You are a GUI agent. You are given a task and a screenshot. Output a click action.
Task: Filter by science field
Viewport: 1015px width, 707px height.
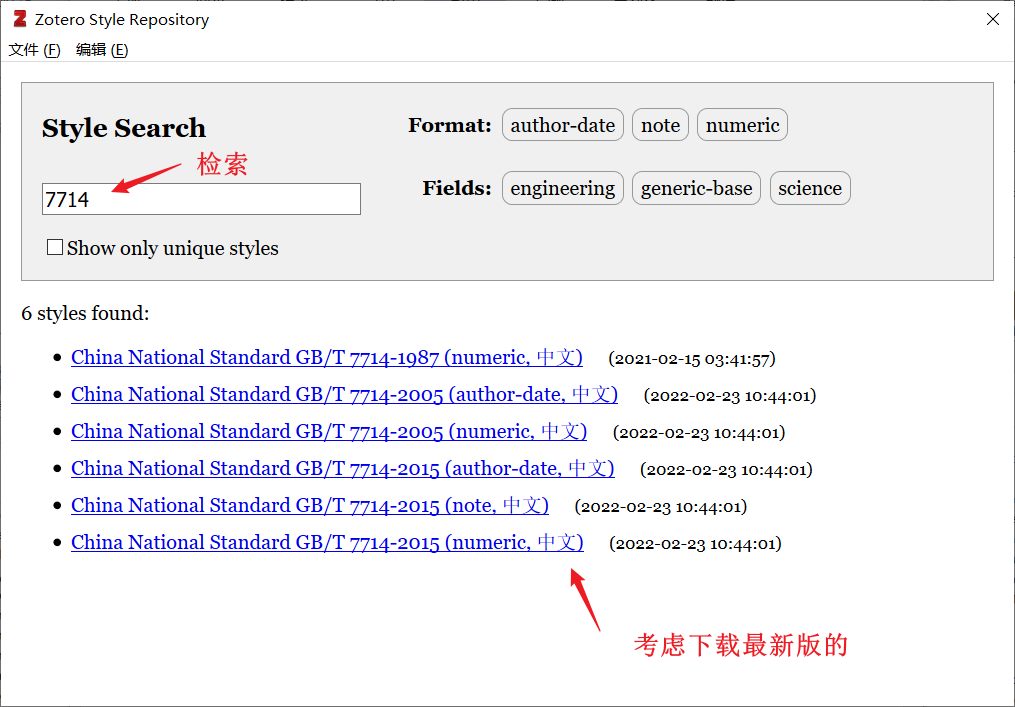click(x=810, y=188)
